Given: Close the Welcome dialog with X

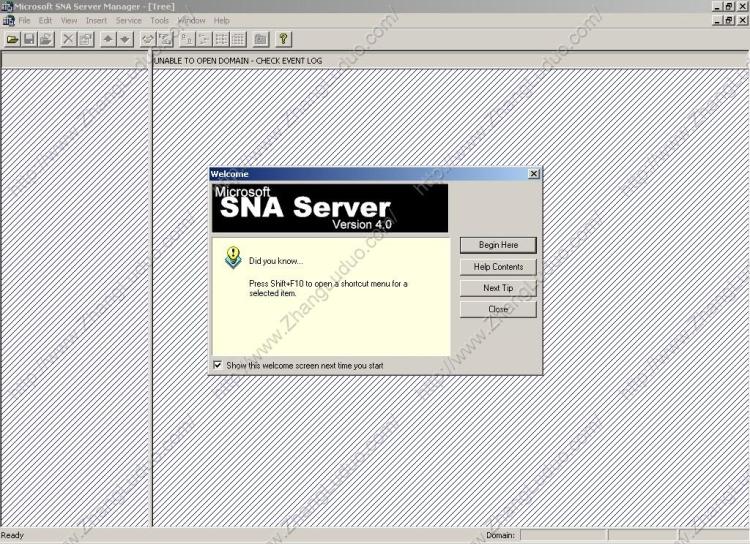Looking at the screenshot, I should coord(534,174).
